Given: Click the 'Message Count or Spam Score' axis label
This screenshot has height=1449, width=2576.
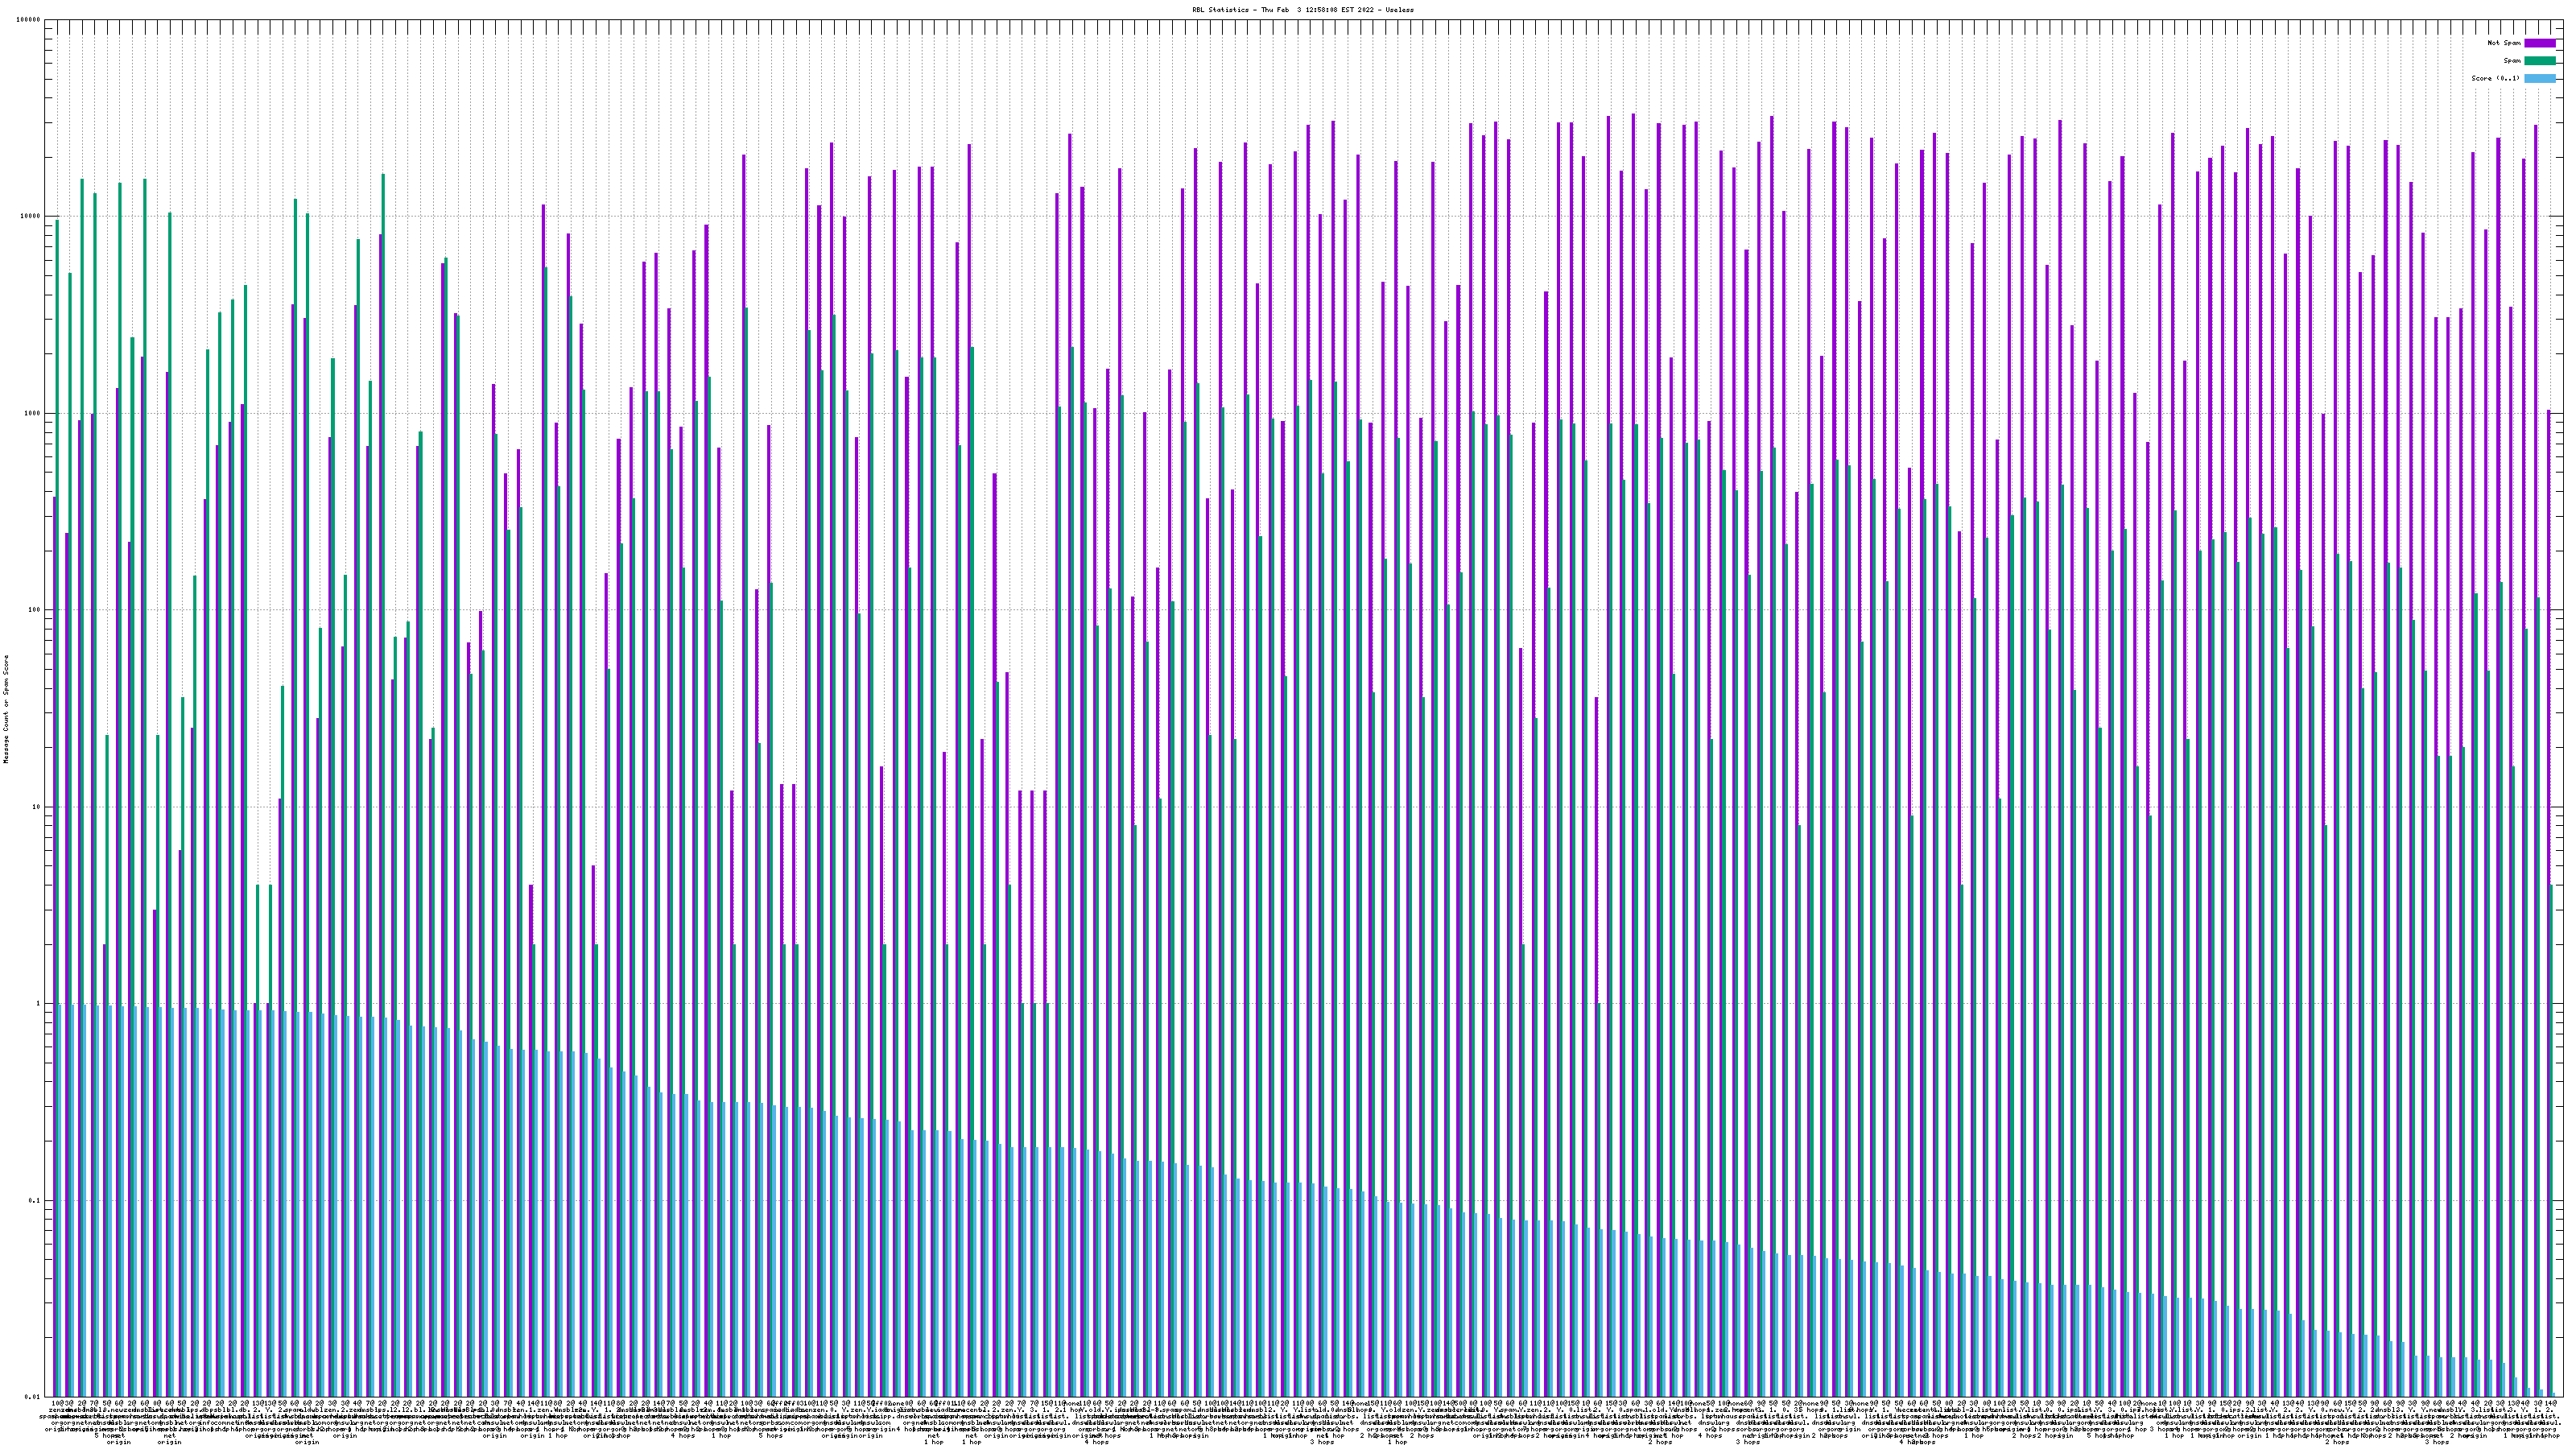Looking at the screenshot, I should [6, 709].
